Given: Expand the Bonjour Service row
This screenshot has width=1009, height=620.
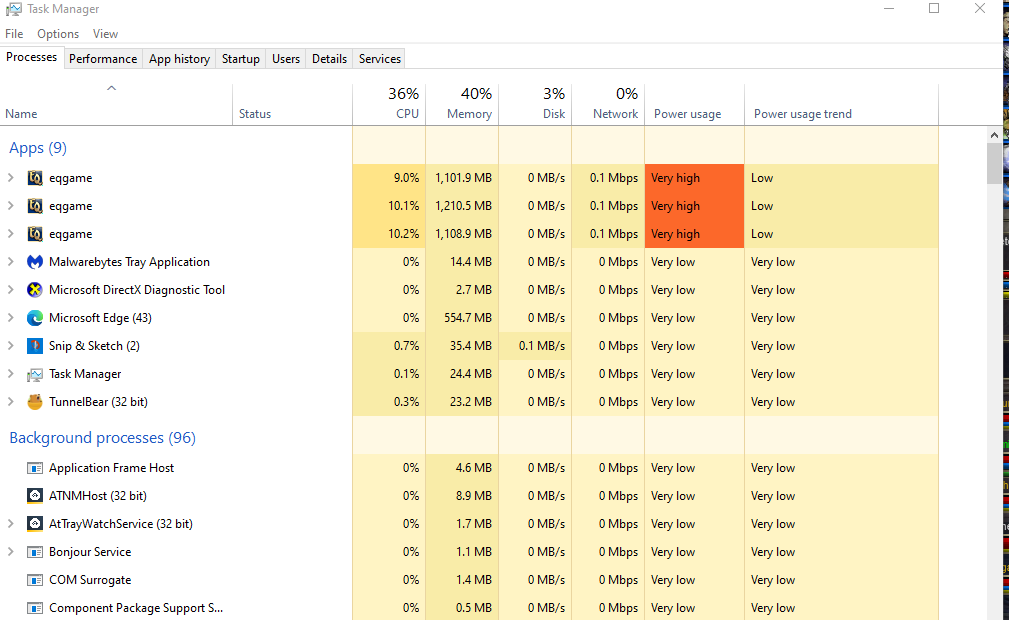Looking at the screenshot, I should (10, 552).
